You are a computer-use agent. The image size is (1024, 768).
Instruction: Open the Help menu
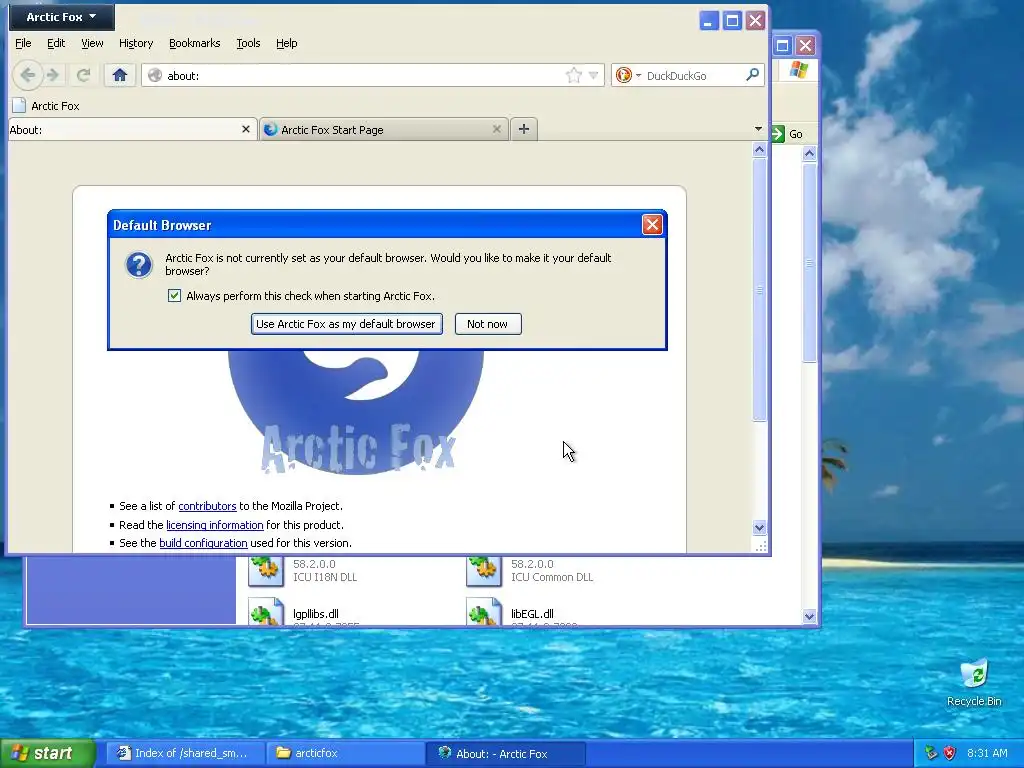point(287,43)
